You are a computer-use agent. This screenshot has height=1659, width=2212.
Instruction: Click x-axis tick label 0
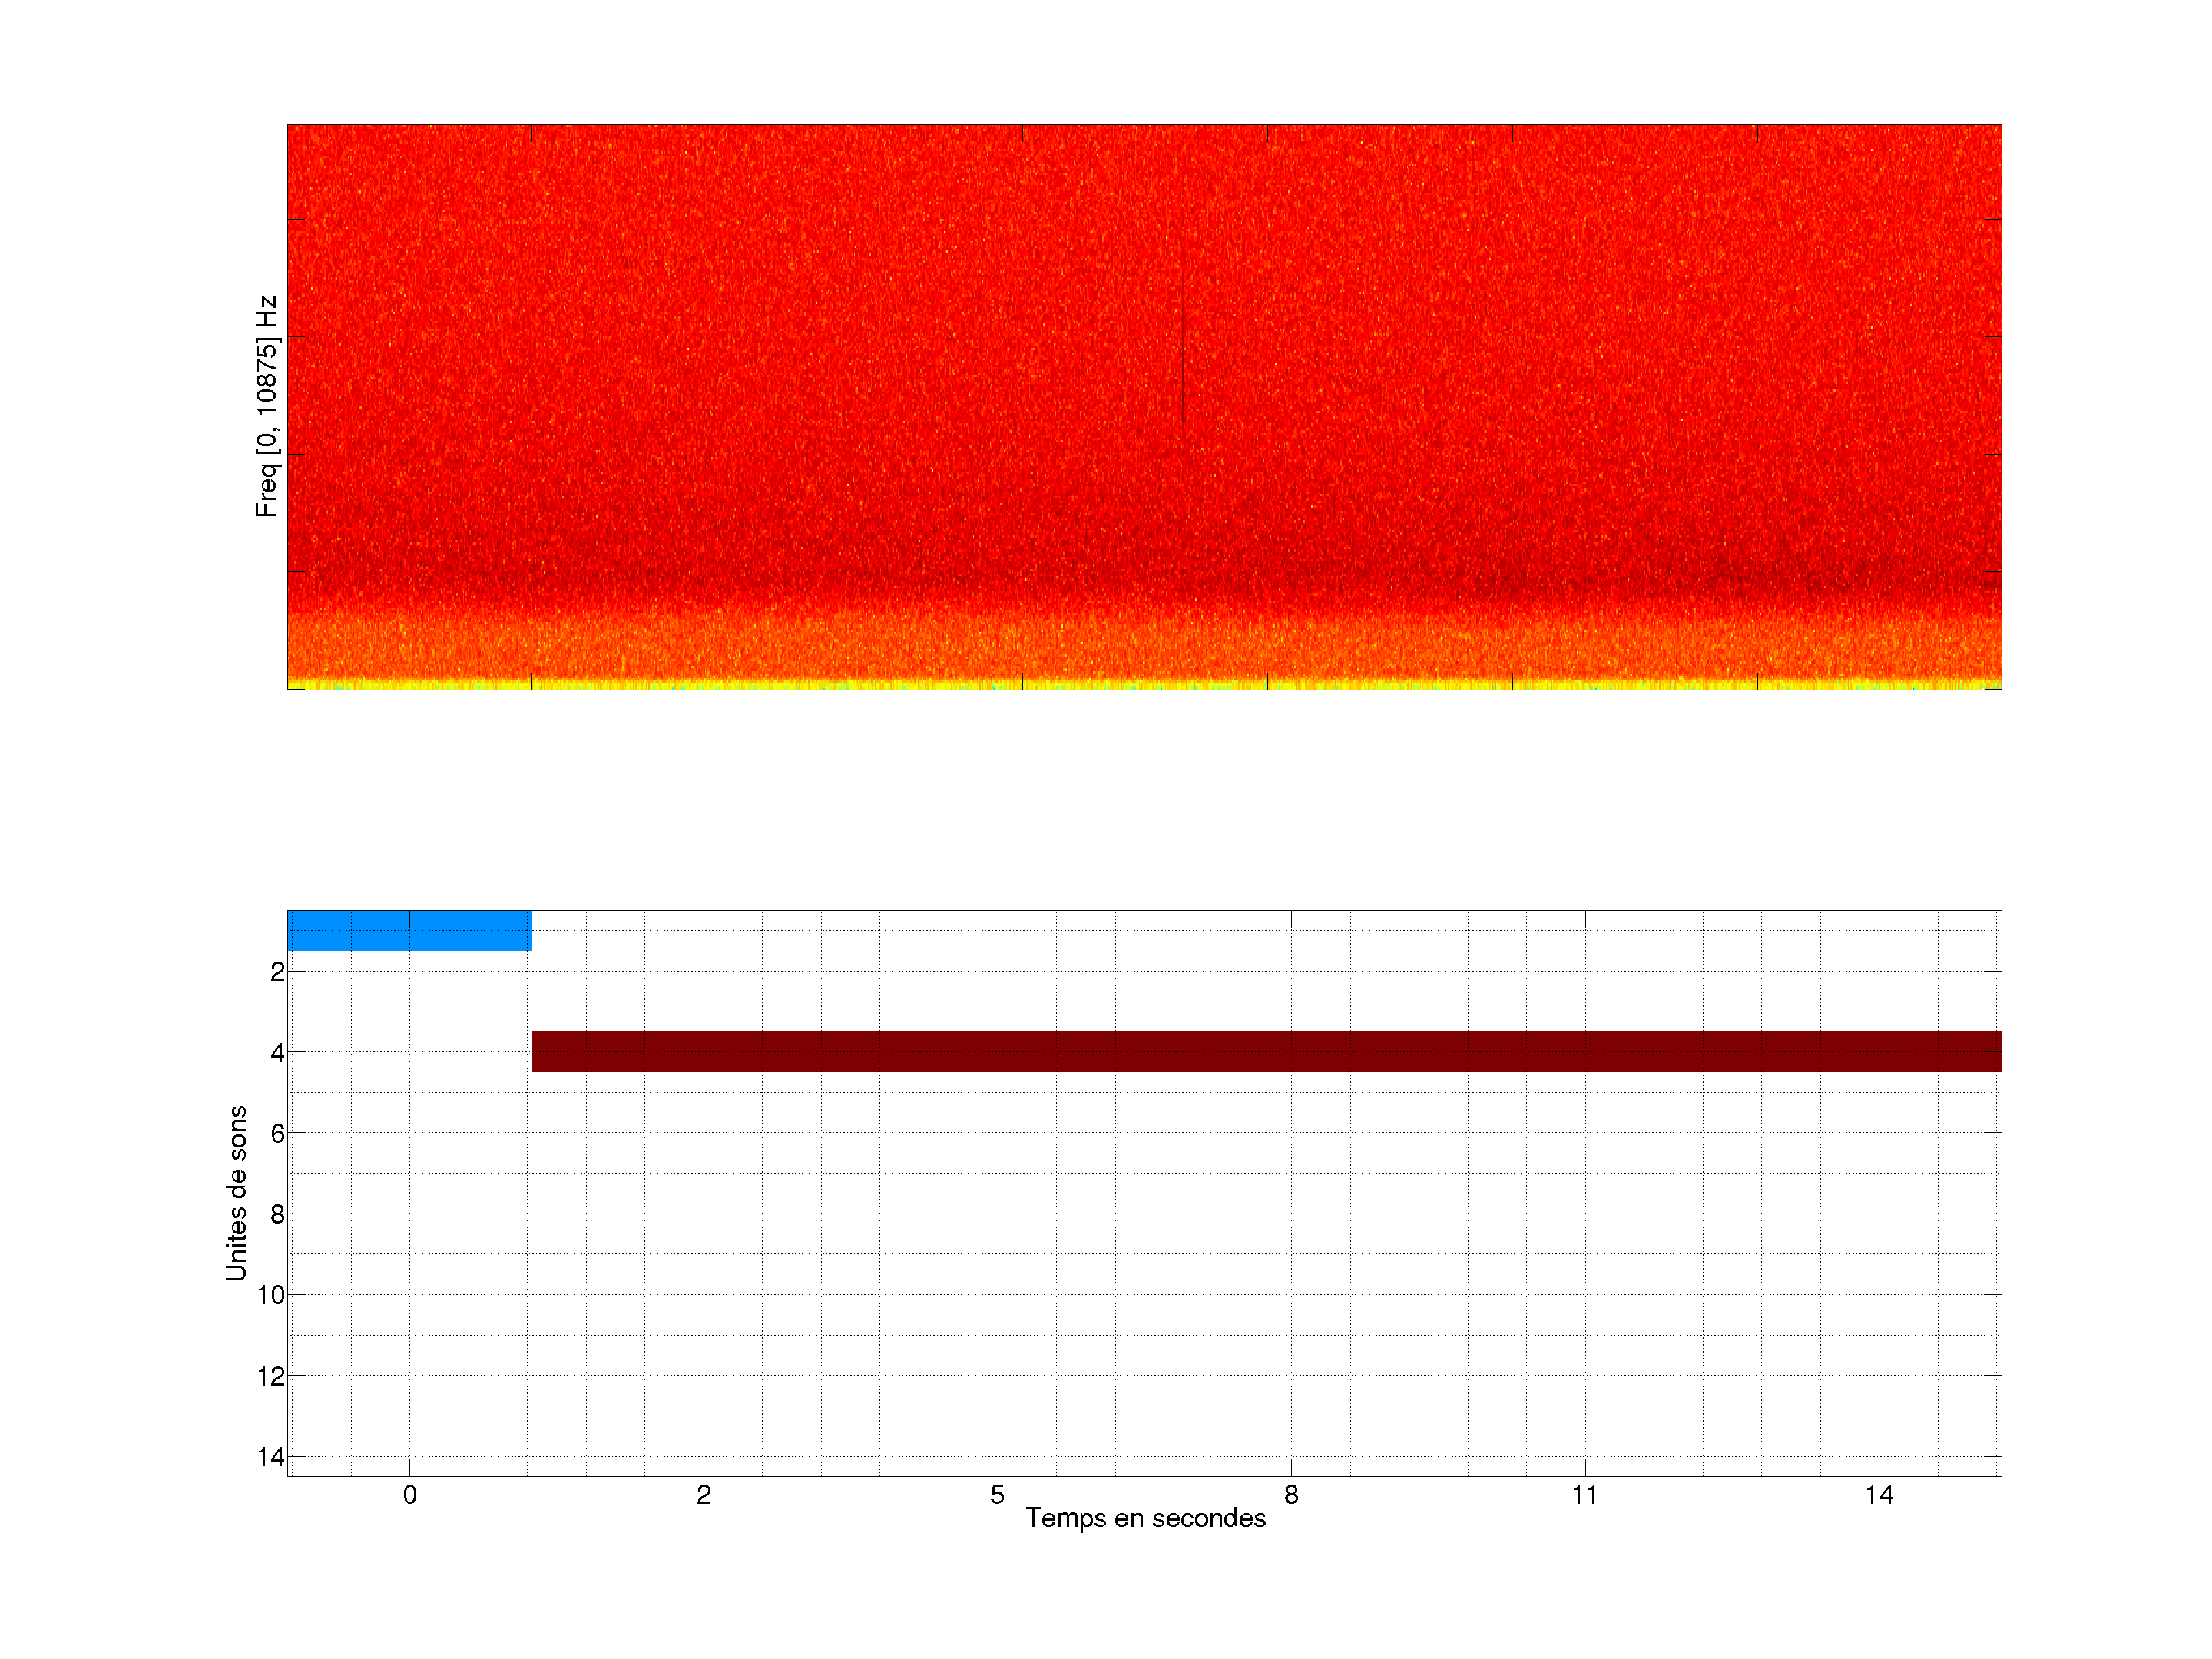pyautogui.click(x=410, y=1495)
